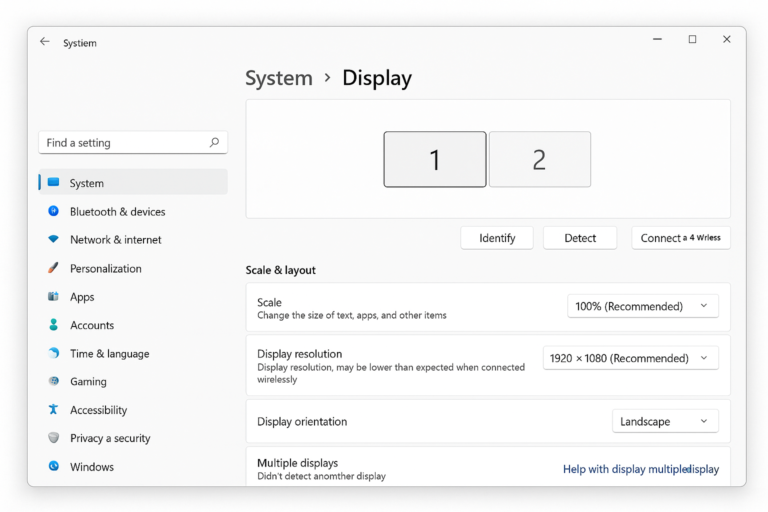Click the Personalization paintbrush icon

pos(53,268)
